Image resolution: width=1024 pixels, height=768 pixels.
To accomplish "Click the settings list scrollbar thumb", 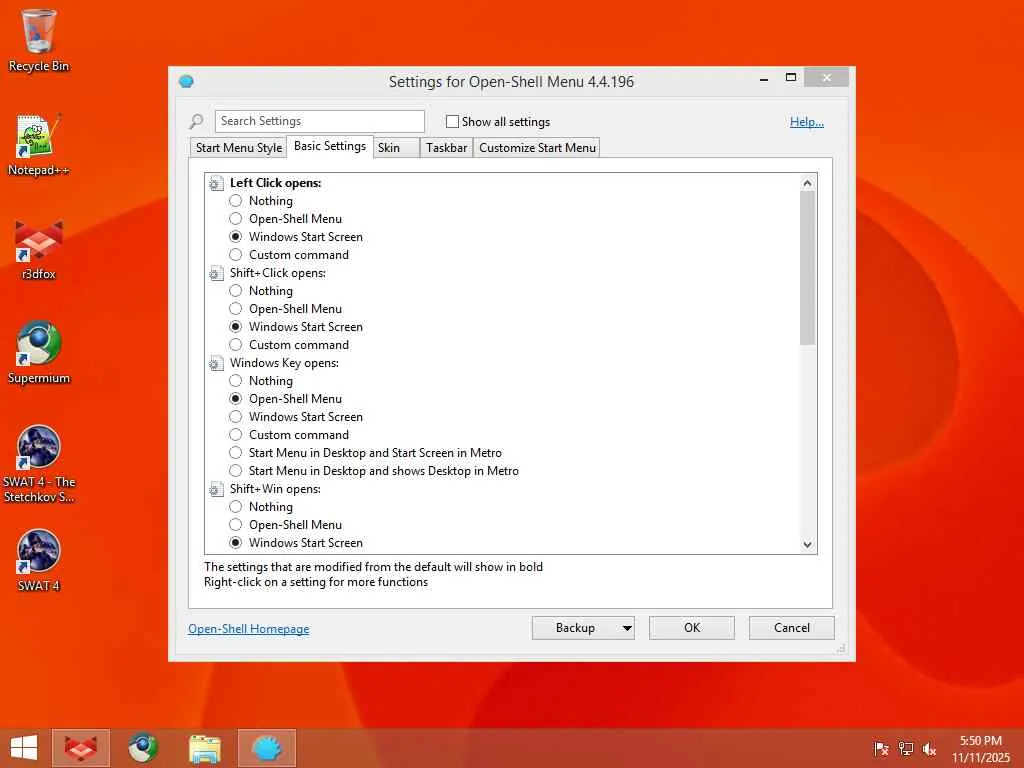I will click(x=808, y=268).
